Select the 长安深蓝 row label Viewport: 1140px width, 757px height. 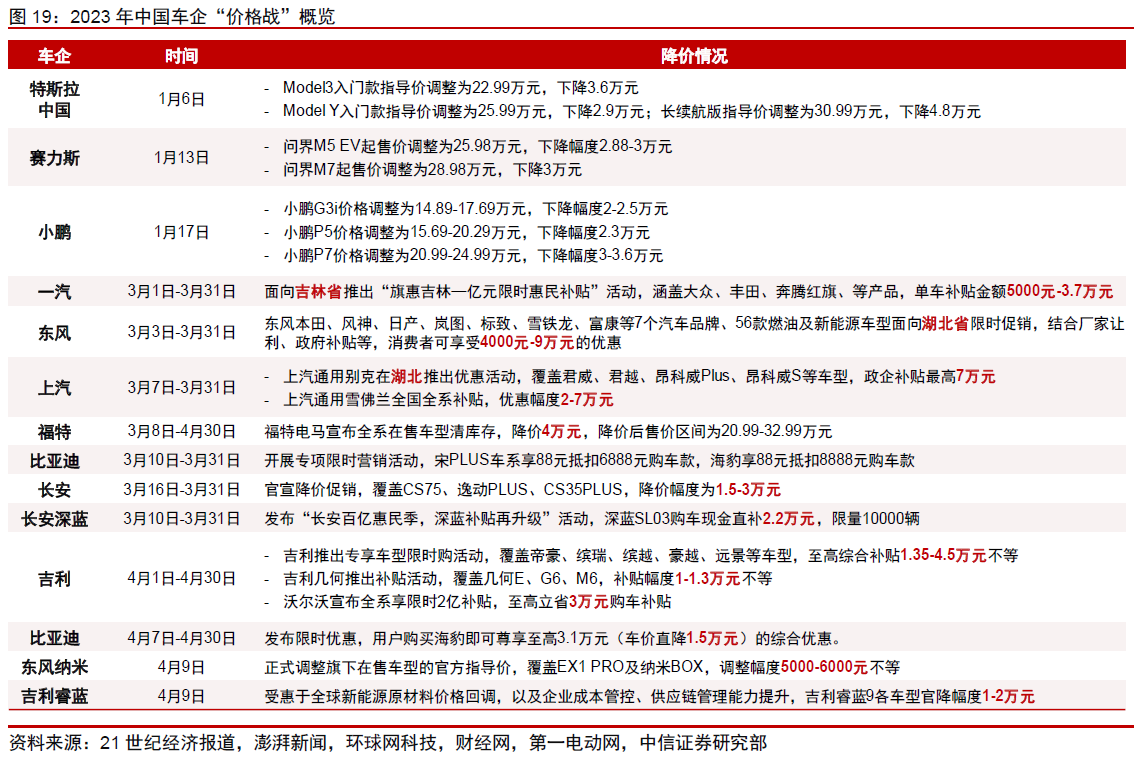55,519
